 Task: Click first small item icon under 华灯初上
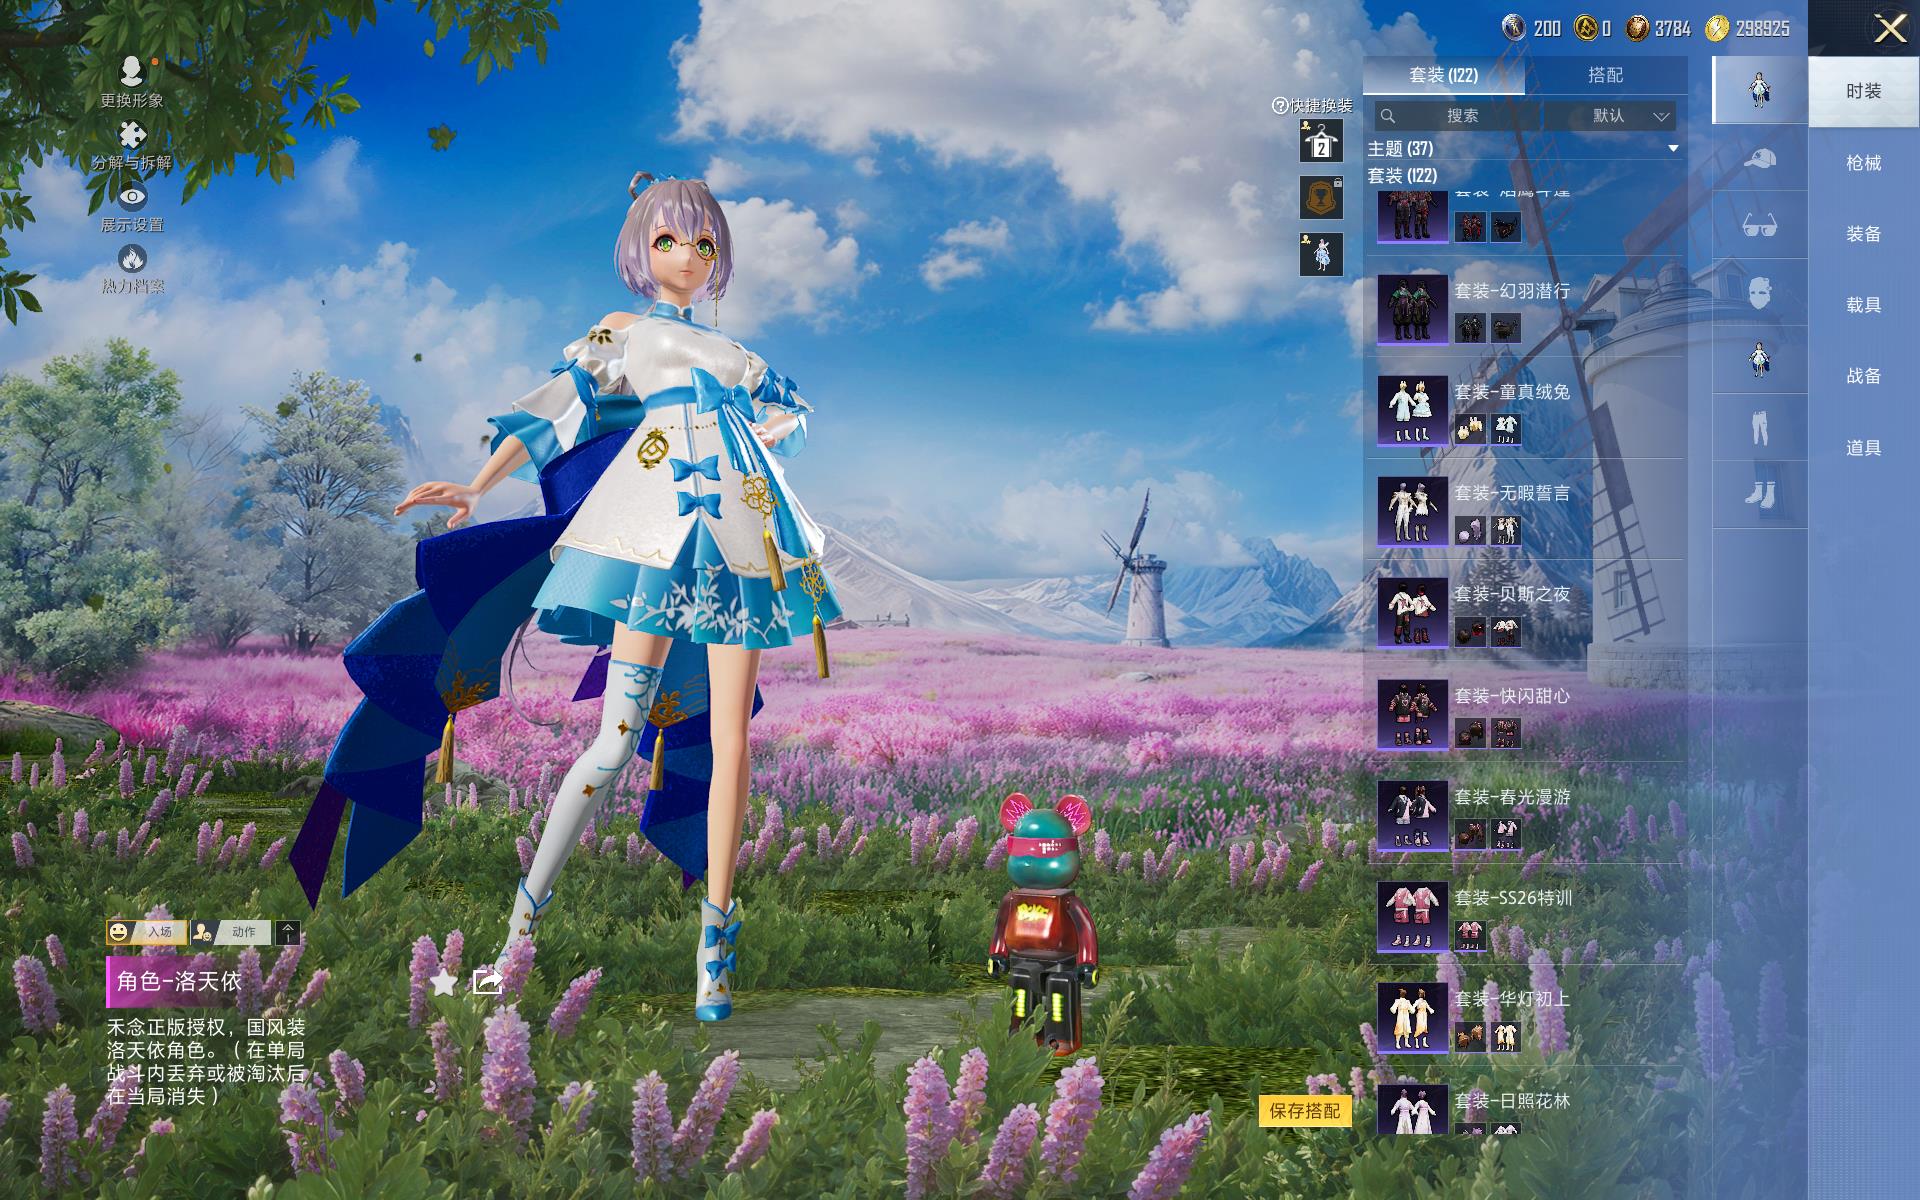pos(1470,1036)
